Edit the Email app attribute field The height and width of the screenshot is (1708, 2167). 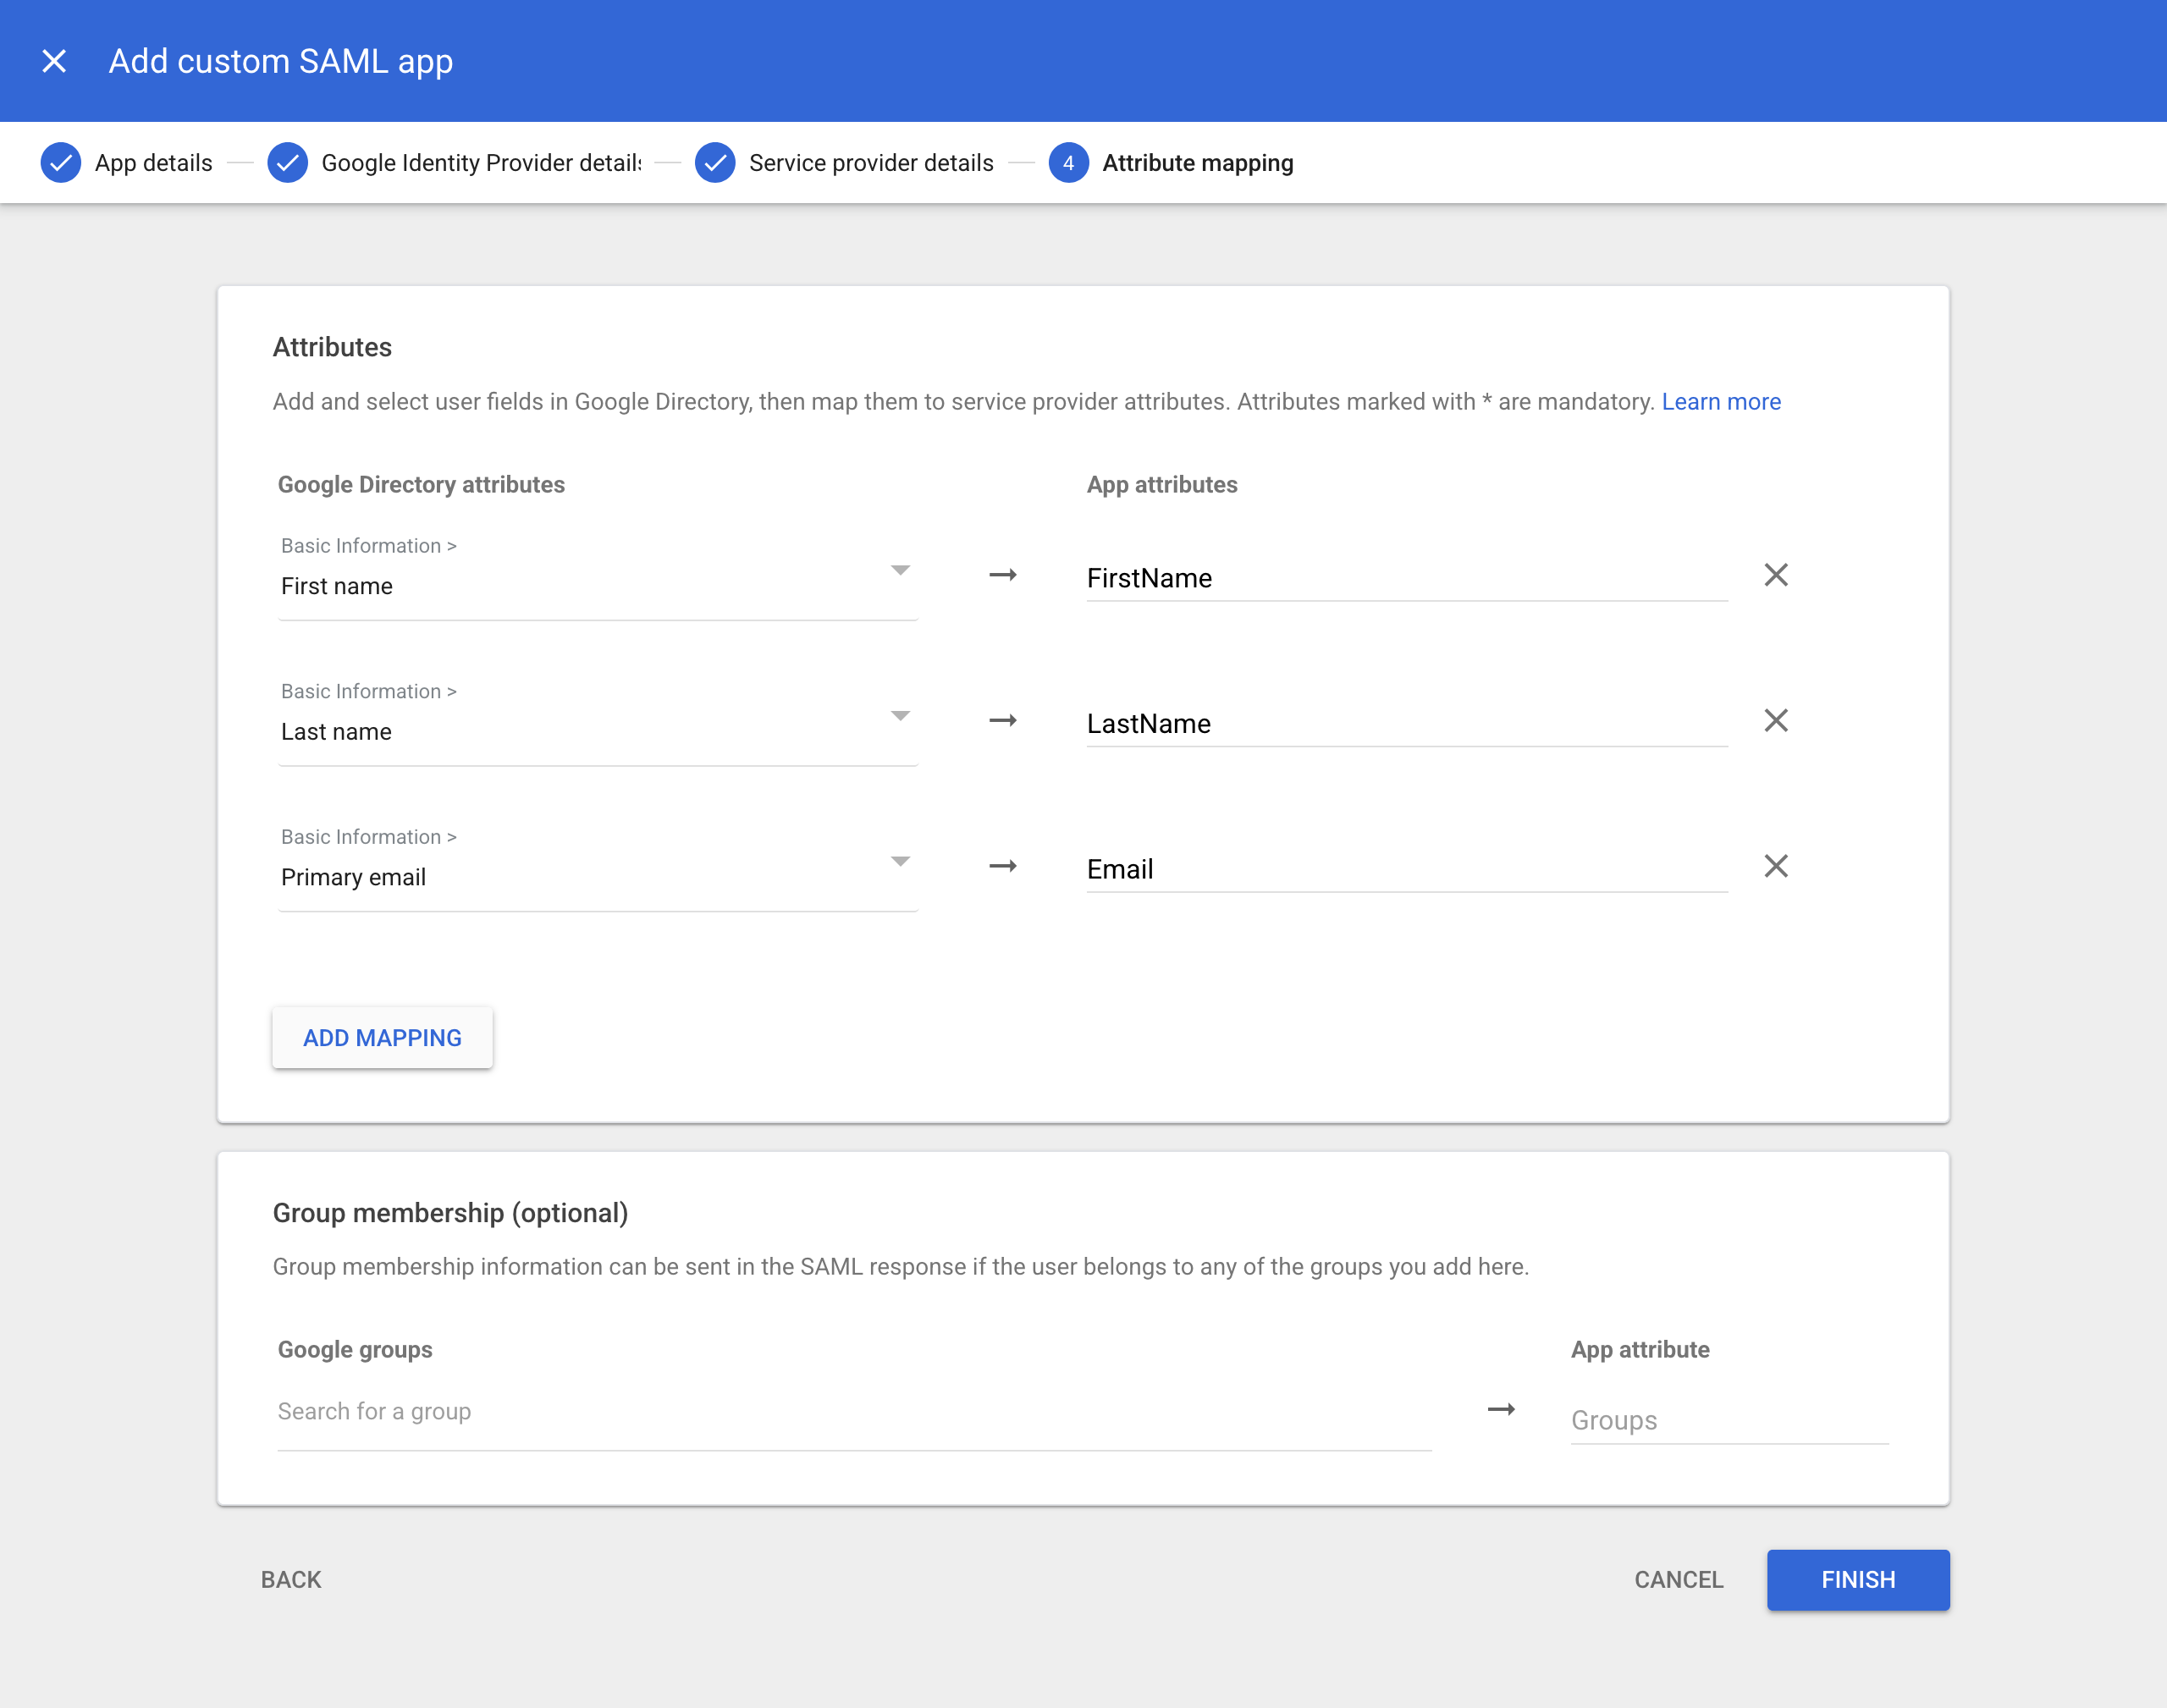1407,869
